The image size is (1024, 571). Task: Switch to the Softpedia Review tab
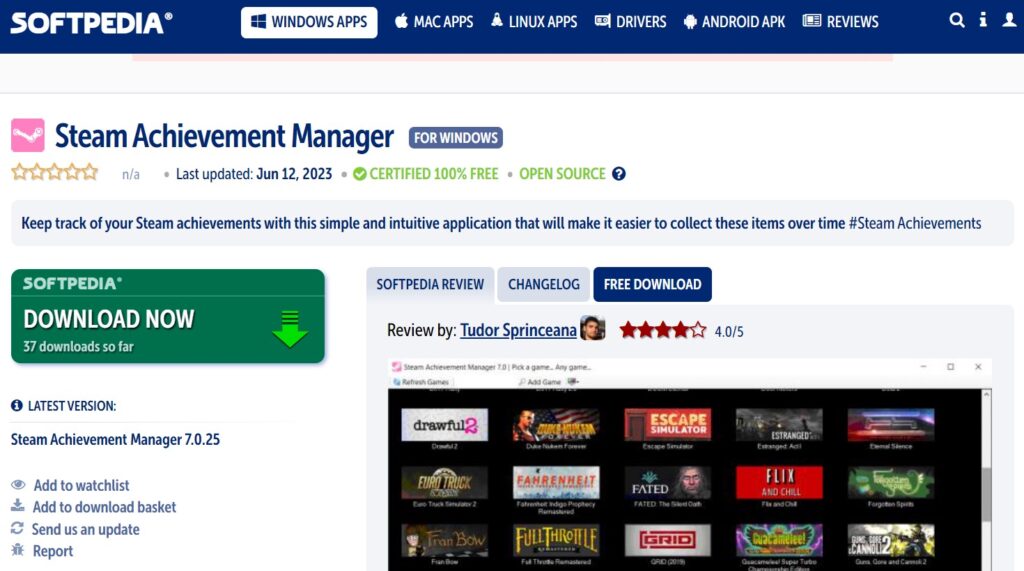(430, 284)
